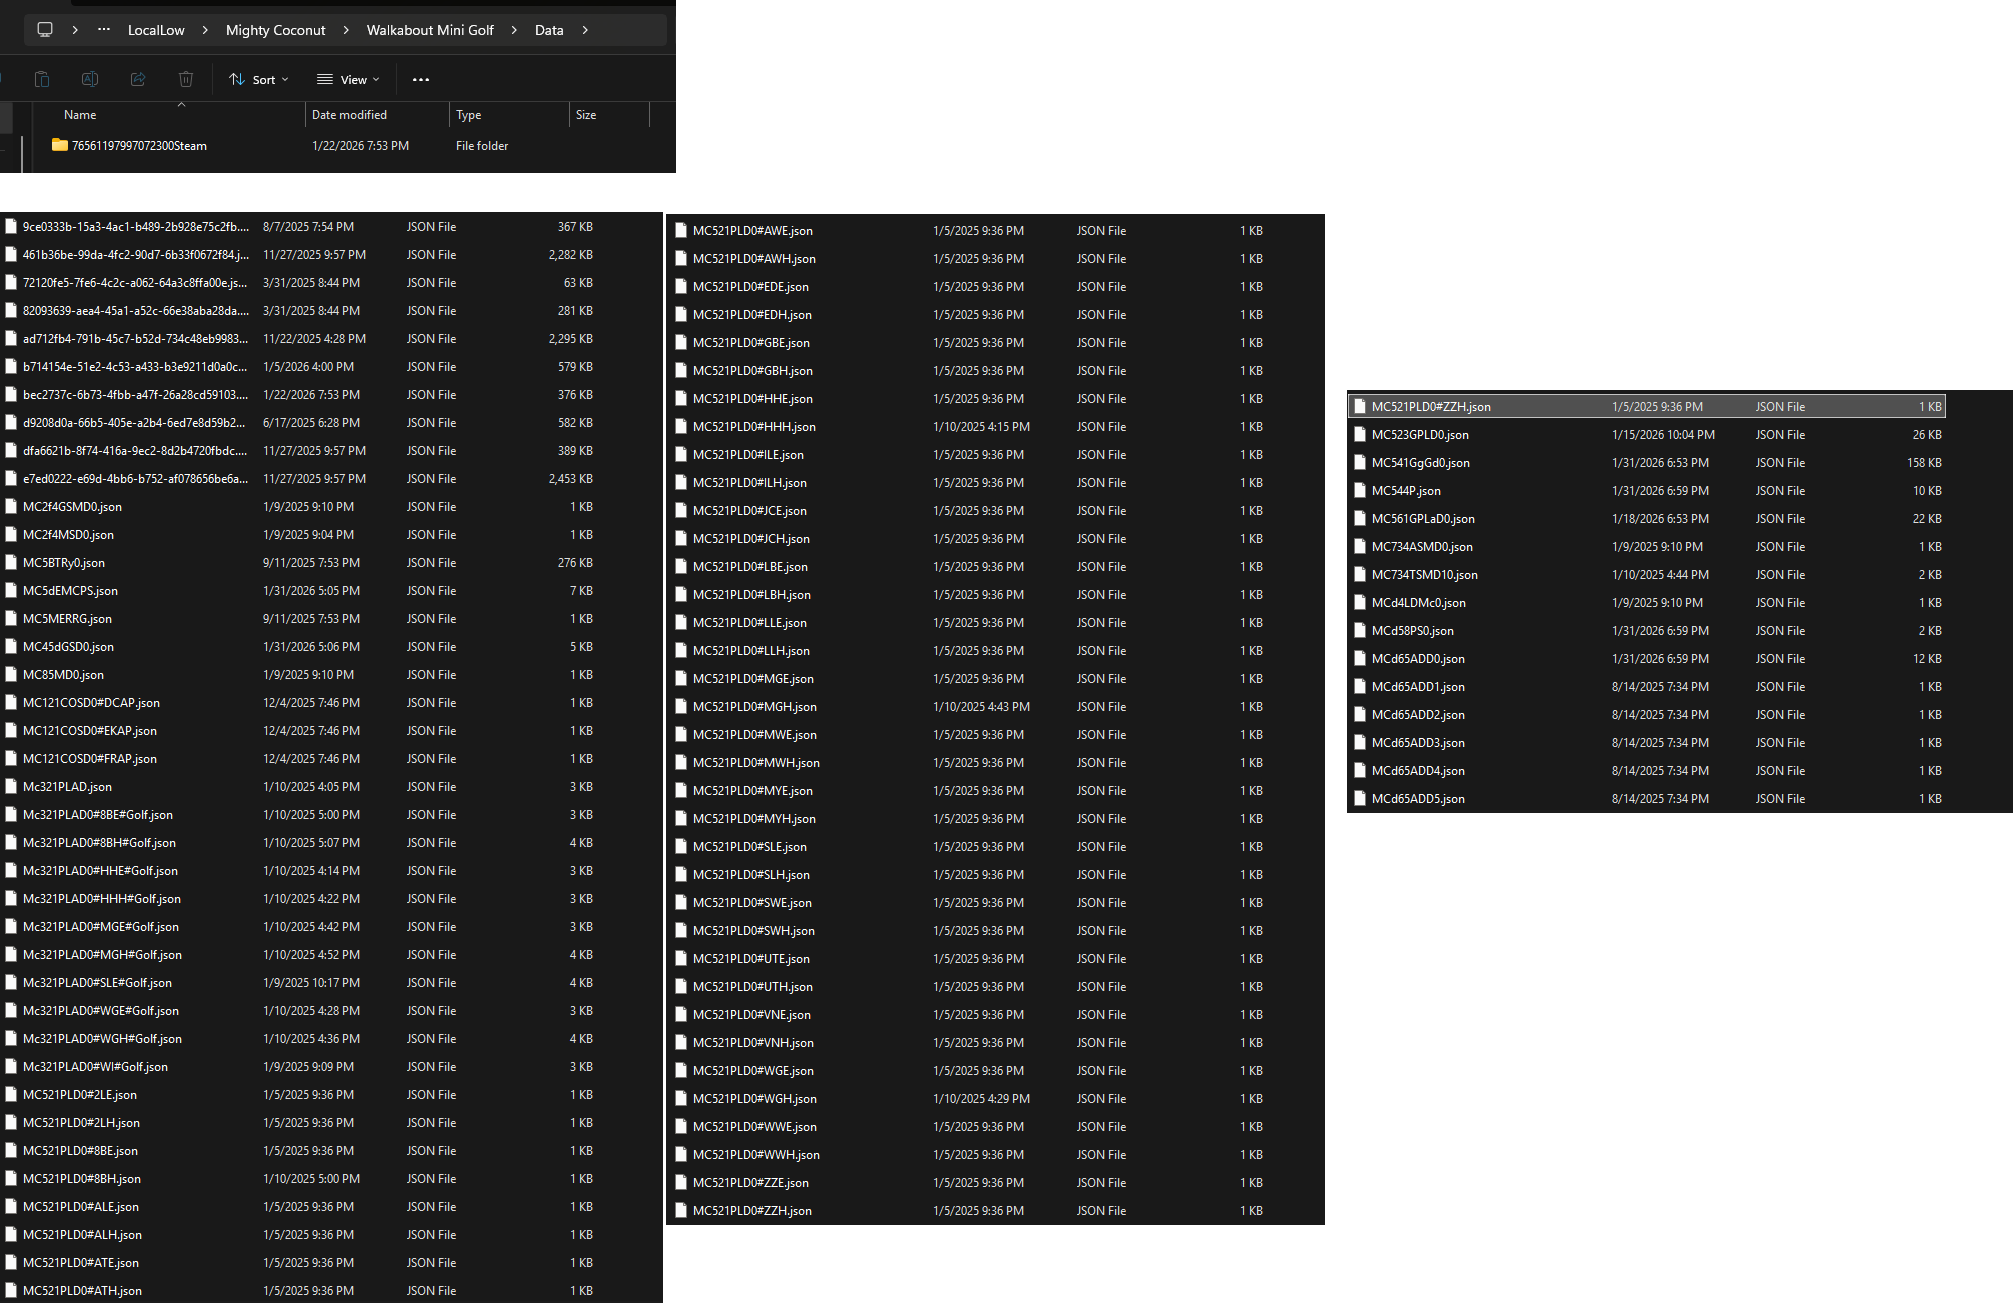2013x1306 pixels.
Task: Expand collapsed breadcrumb ellipsis in address bar
Action: pyautogui.click(x=104, y=30)
